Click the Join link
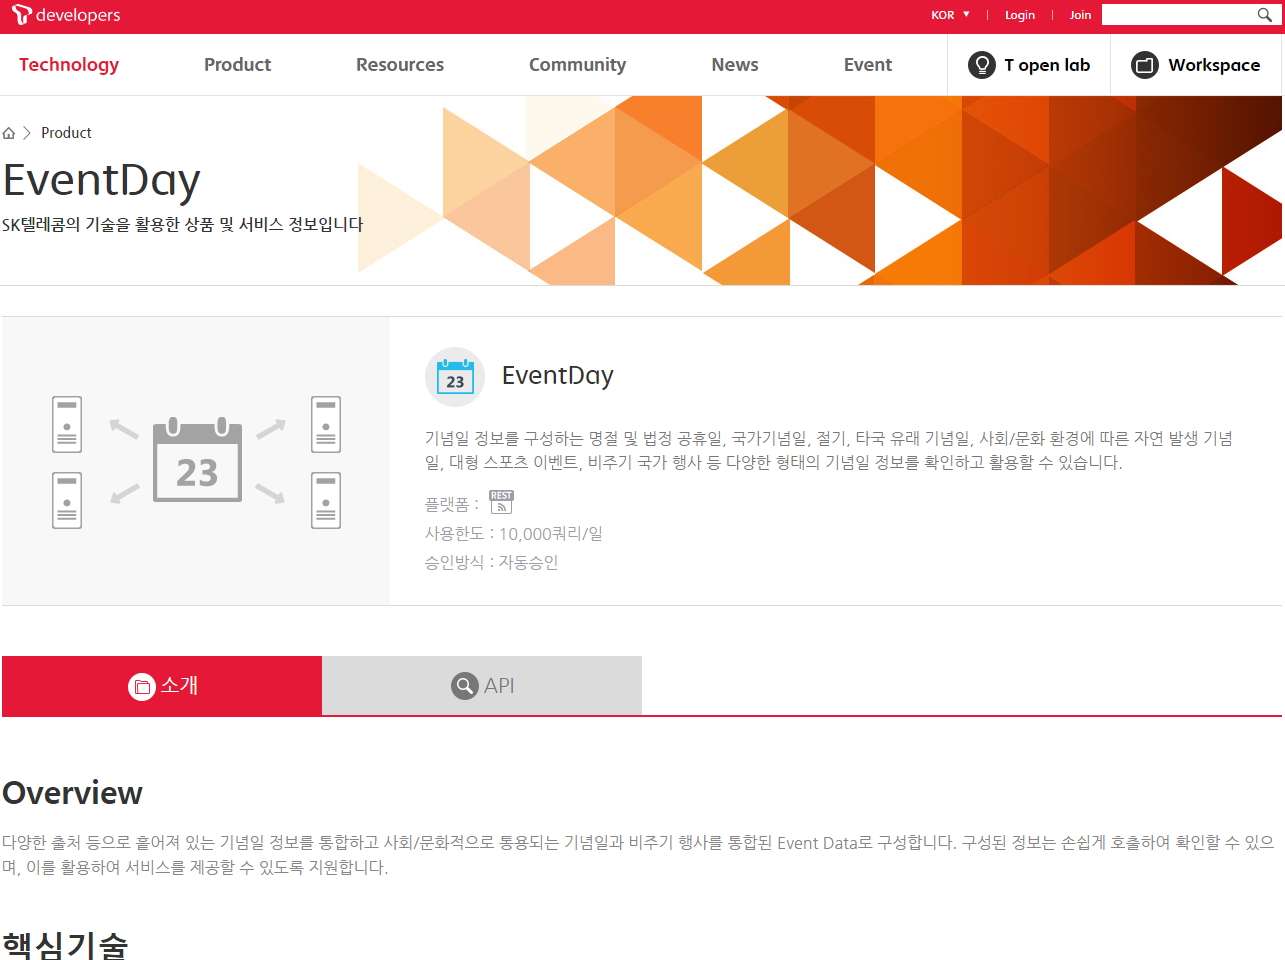Screen dimensions: 1285x960 click(1080, 15)
